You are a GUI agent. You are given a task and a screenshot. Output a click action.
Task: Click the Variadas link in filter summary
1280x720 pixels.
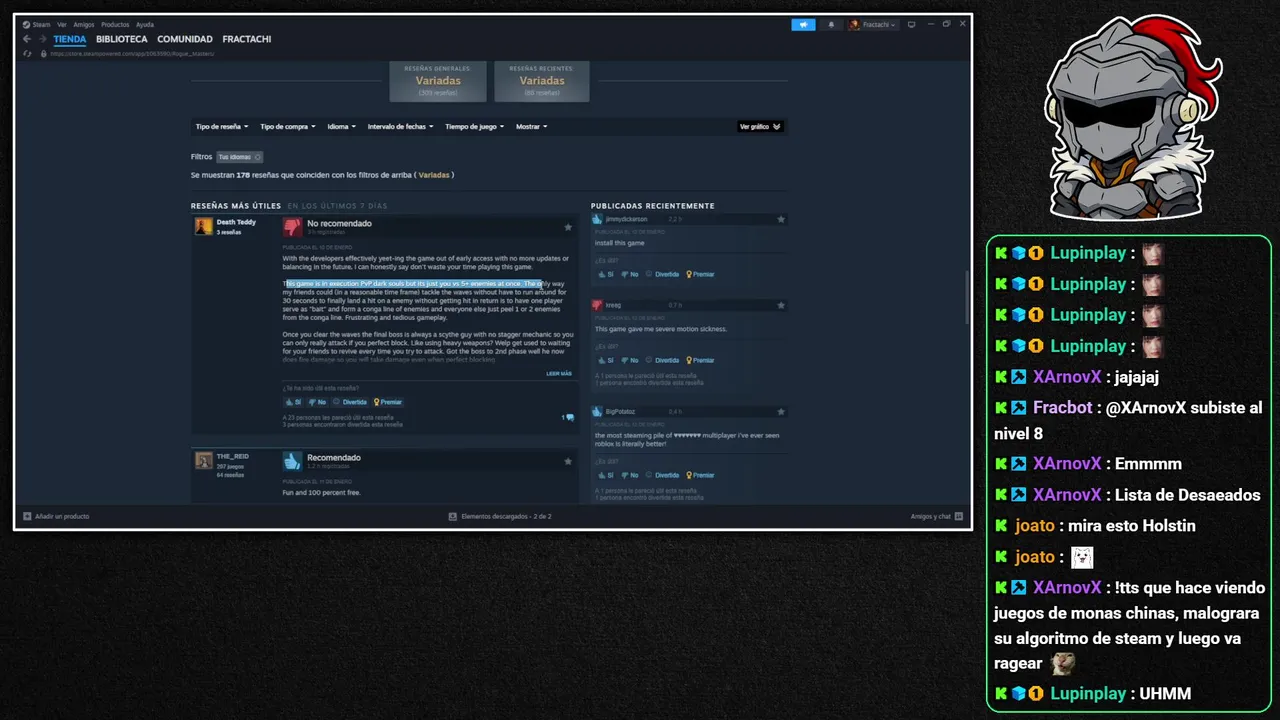(x=434, y=175)
